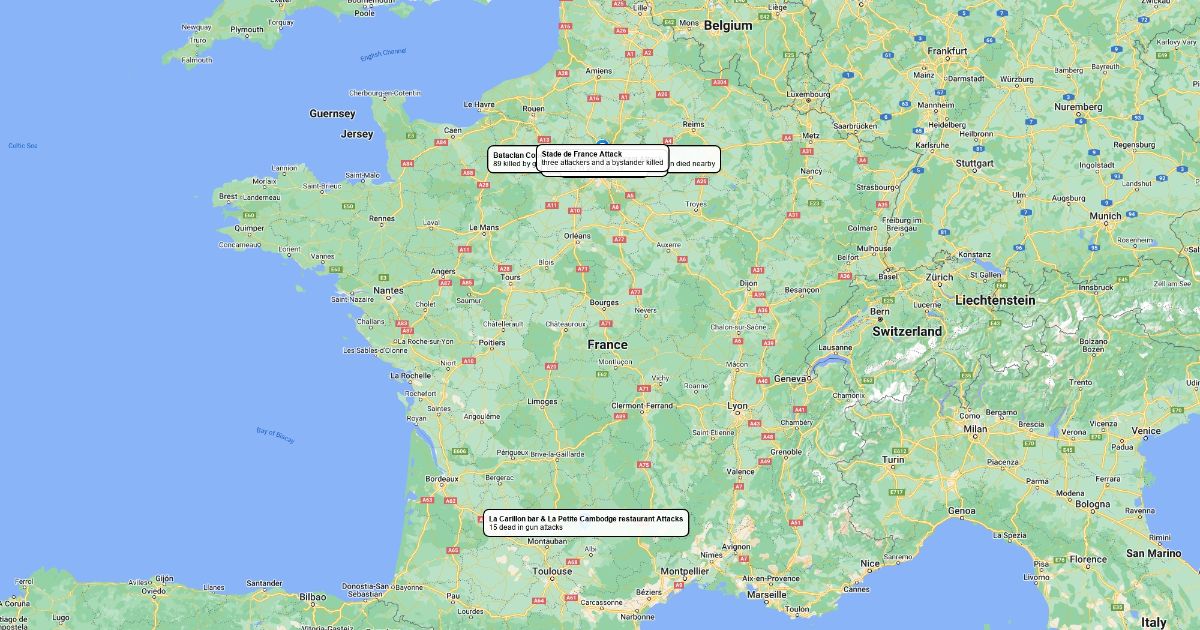The width and height of the screenshot is (1200, 630).
Task: Click the Bordeaux city label
Action: [x=442, y=479]
